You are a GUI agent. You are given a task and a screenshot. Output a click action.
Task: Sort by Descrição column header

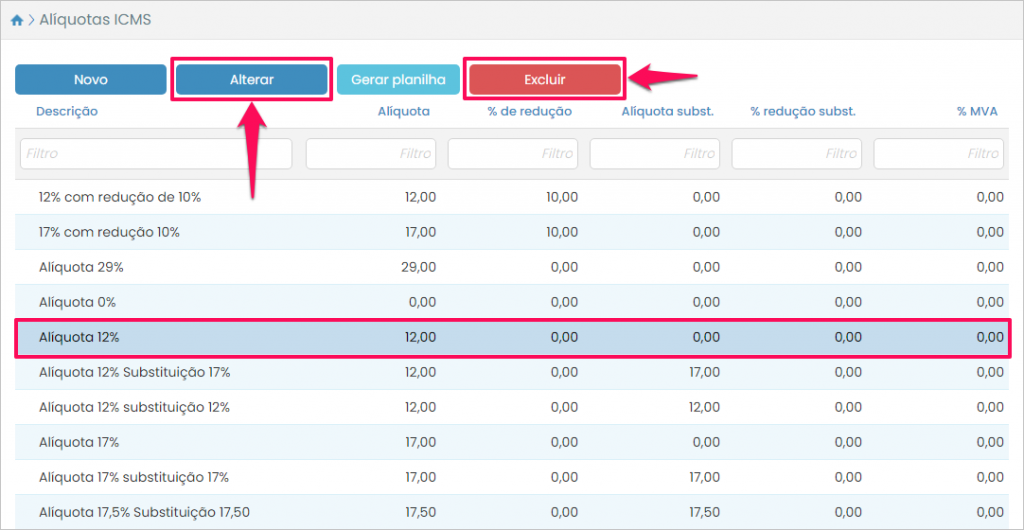tap(67, 111)
